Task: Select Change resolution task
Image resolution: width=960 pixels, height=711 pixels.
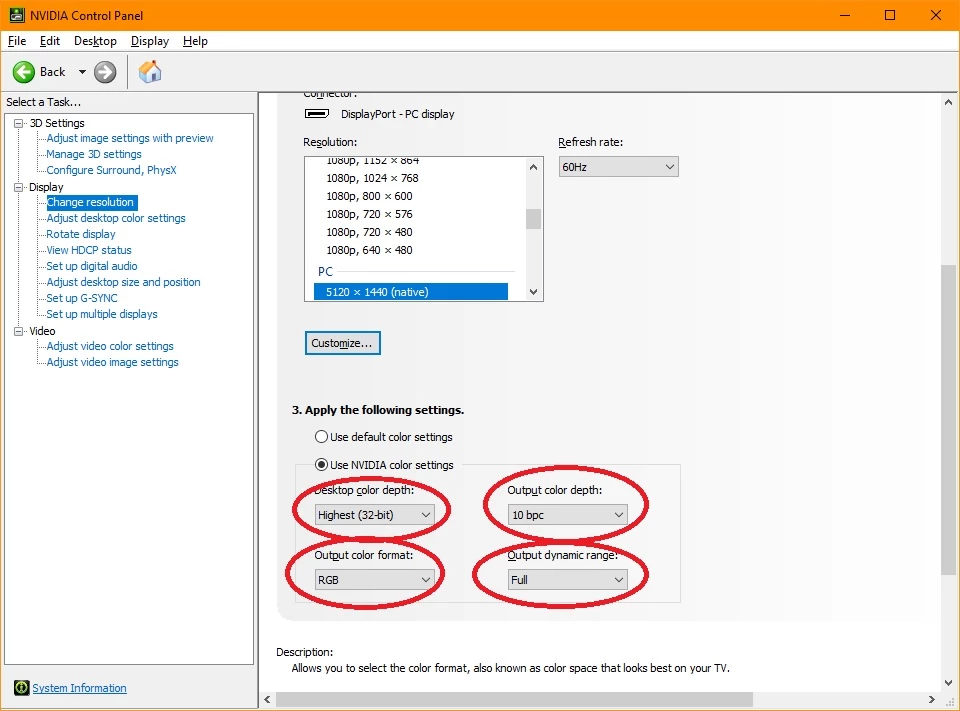Action: point(91,202)
